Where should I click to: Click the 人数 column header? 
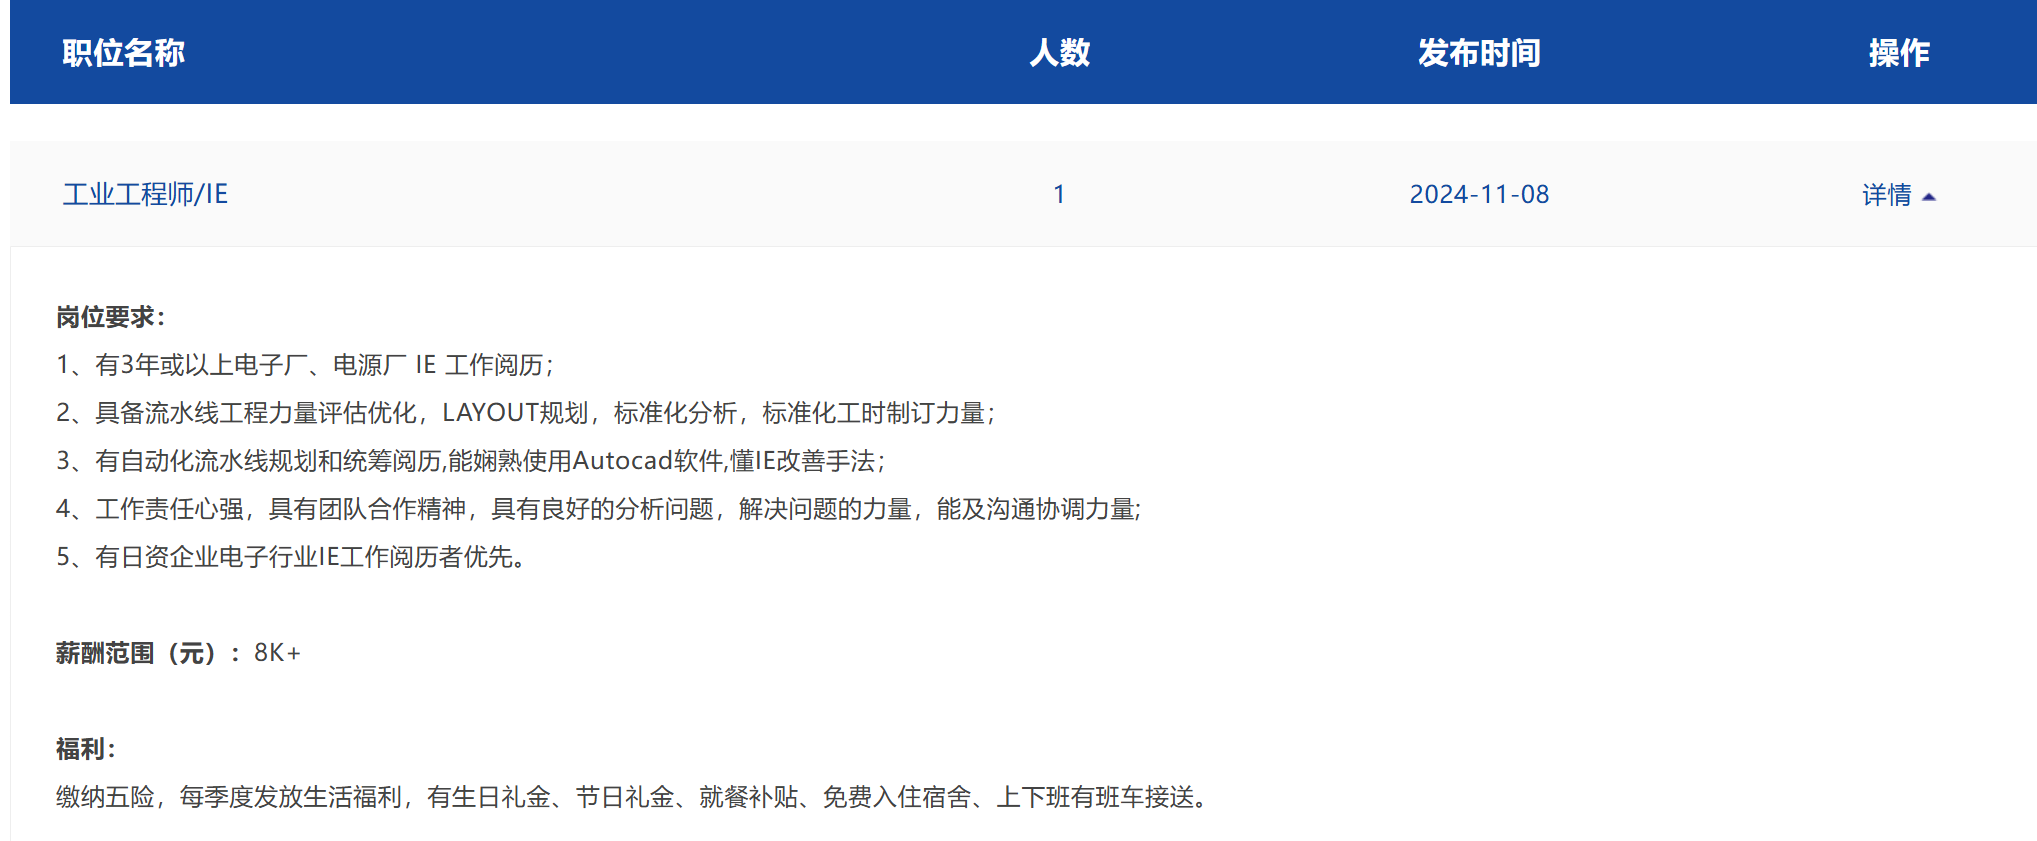1059,53
